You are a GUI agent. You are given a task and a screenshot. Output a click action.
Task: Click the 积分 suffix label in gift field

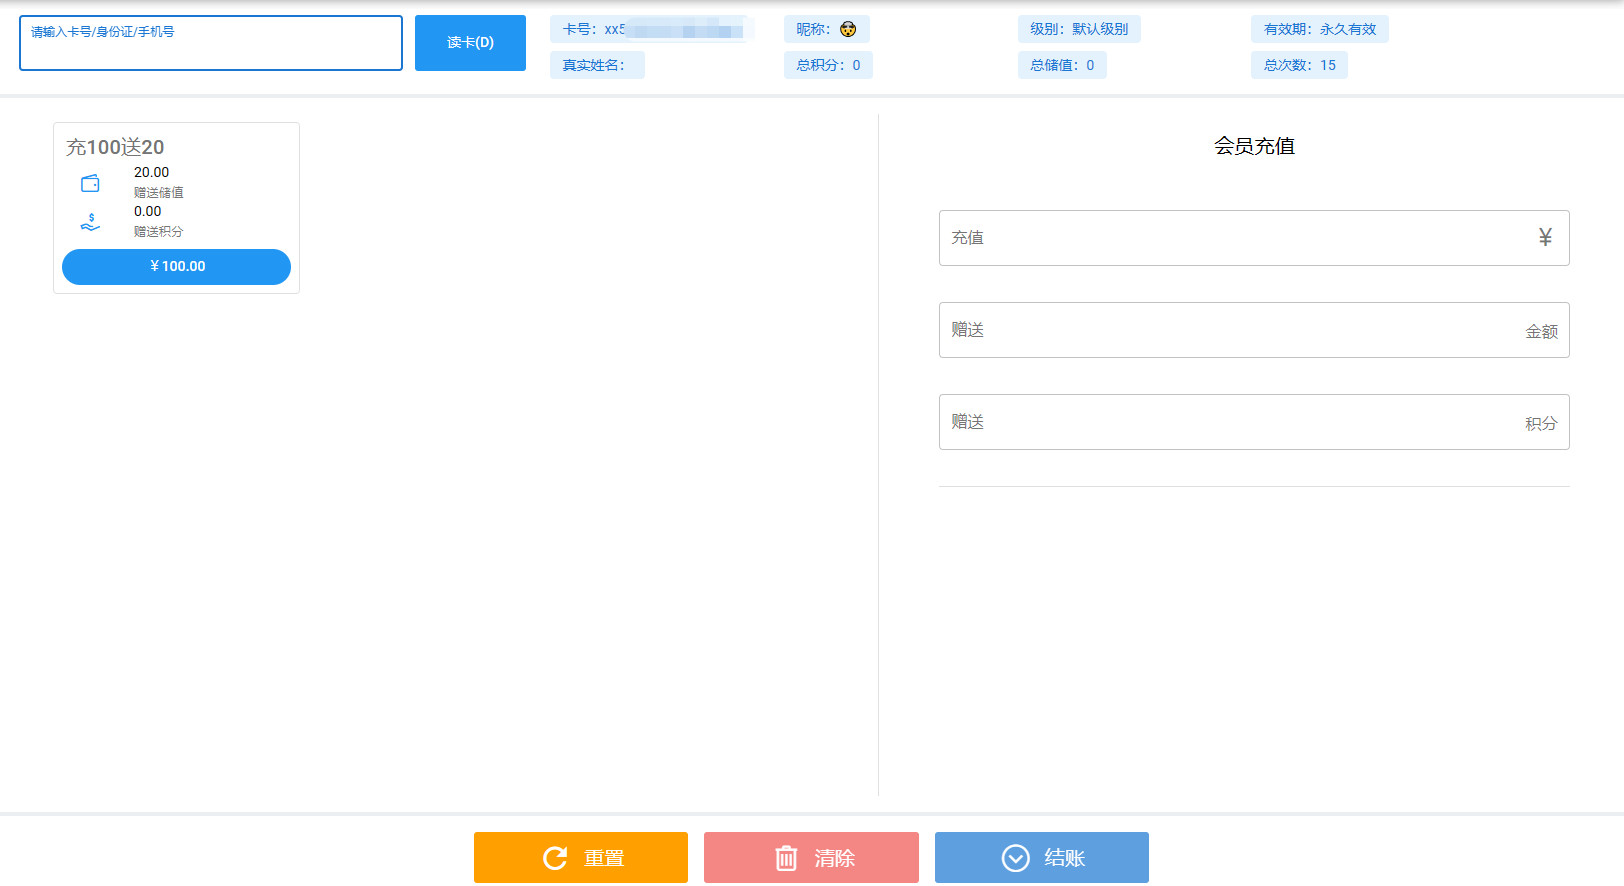click(x=1541, y=423)
